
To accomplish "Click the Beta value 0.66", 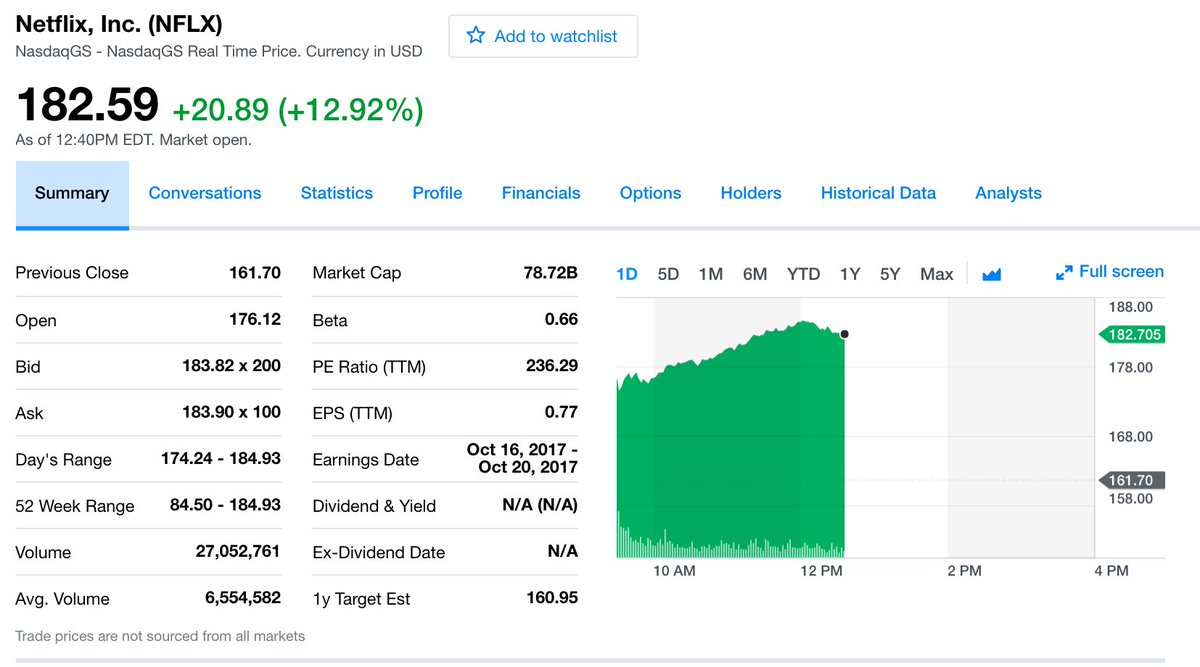I will pyautogui.click(x=562, y=319).
